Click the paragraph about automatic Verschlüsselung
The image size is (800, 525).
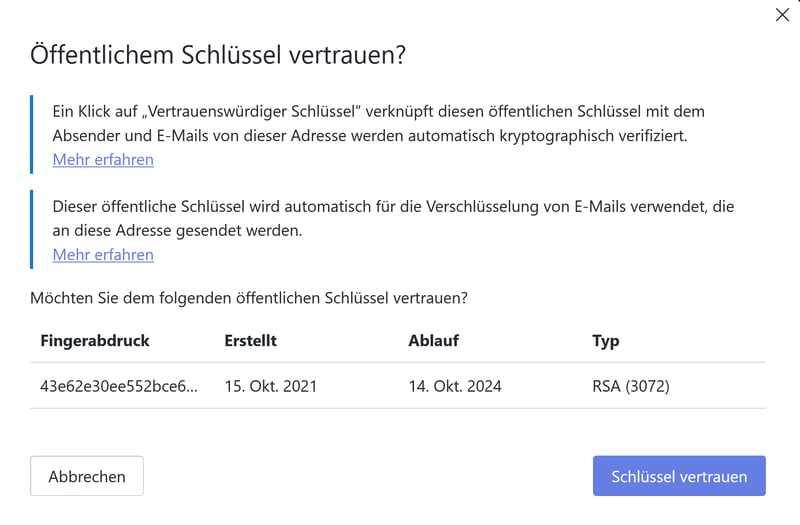393,217
